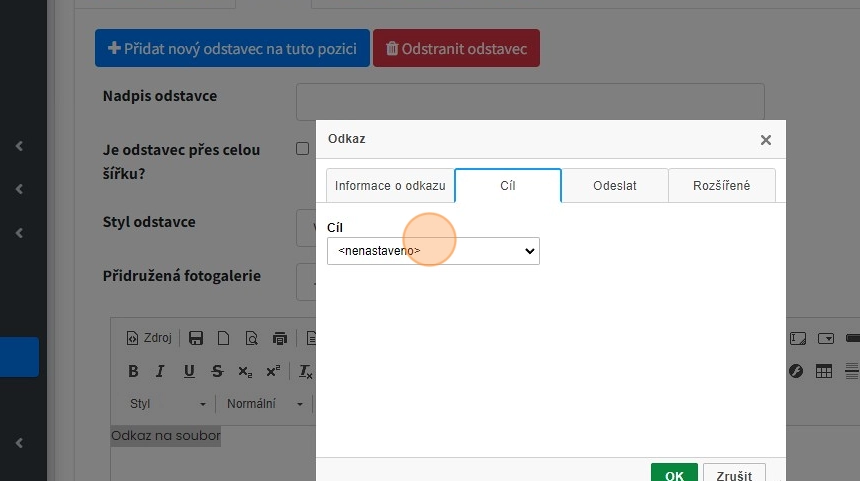Toggle Italic formatting in the editor
This screenshot has height=481, width=860.
click(159, 371)
